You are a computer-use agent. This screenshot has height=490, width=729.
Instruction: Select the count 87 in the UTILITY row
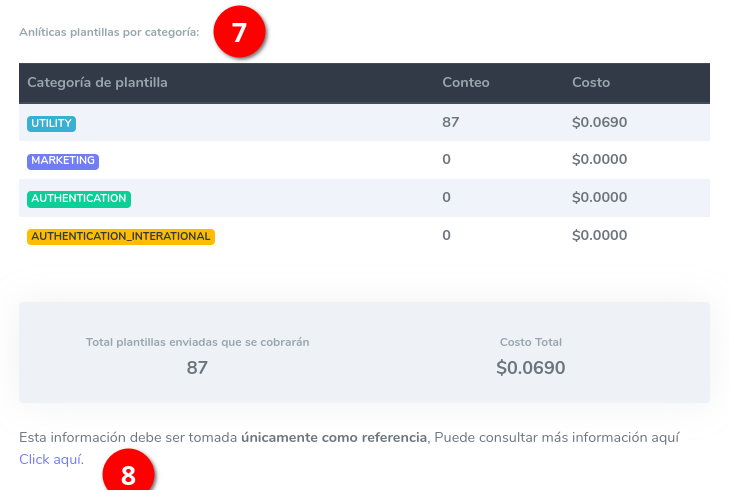point(451,122)
